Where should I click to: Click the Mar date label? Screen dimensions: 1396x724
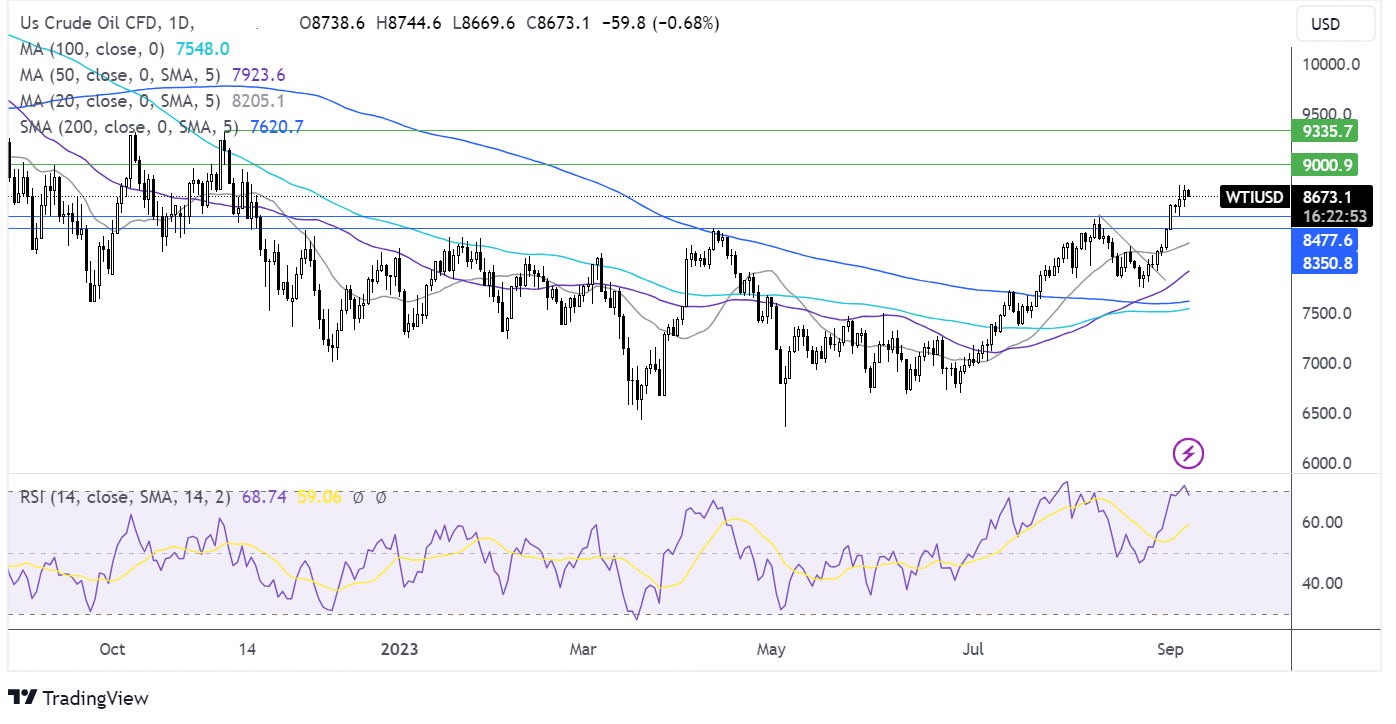pyautogui.click(x=583, y=650)
